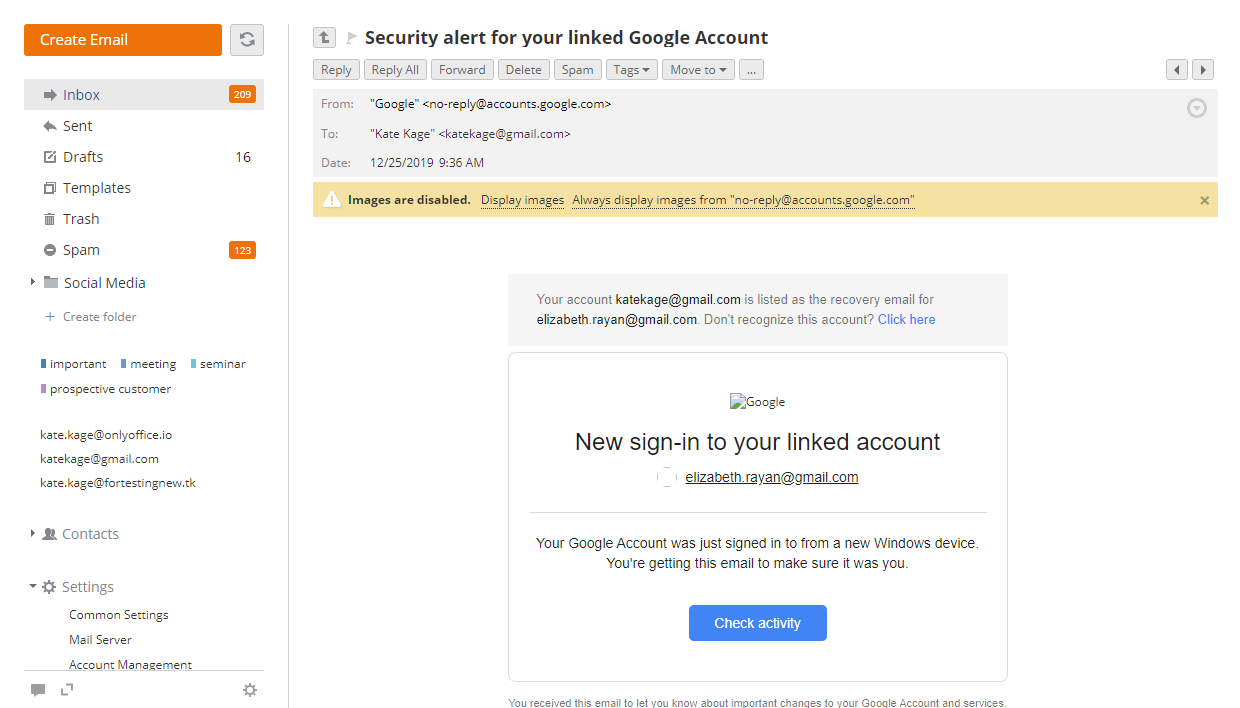The image size is (1240, 708).
Task: Click the Display images link
Action: point(522,200)
